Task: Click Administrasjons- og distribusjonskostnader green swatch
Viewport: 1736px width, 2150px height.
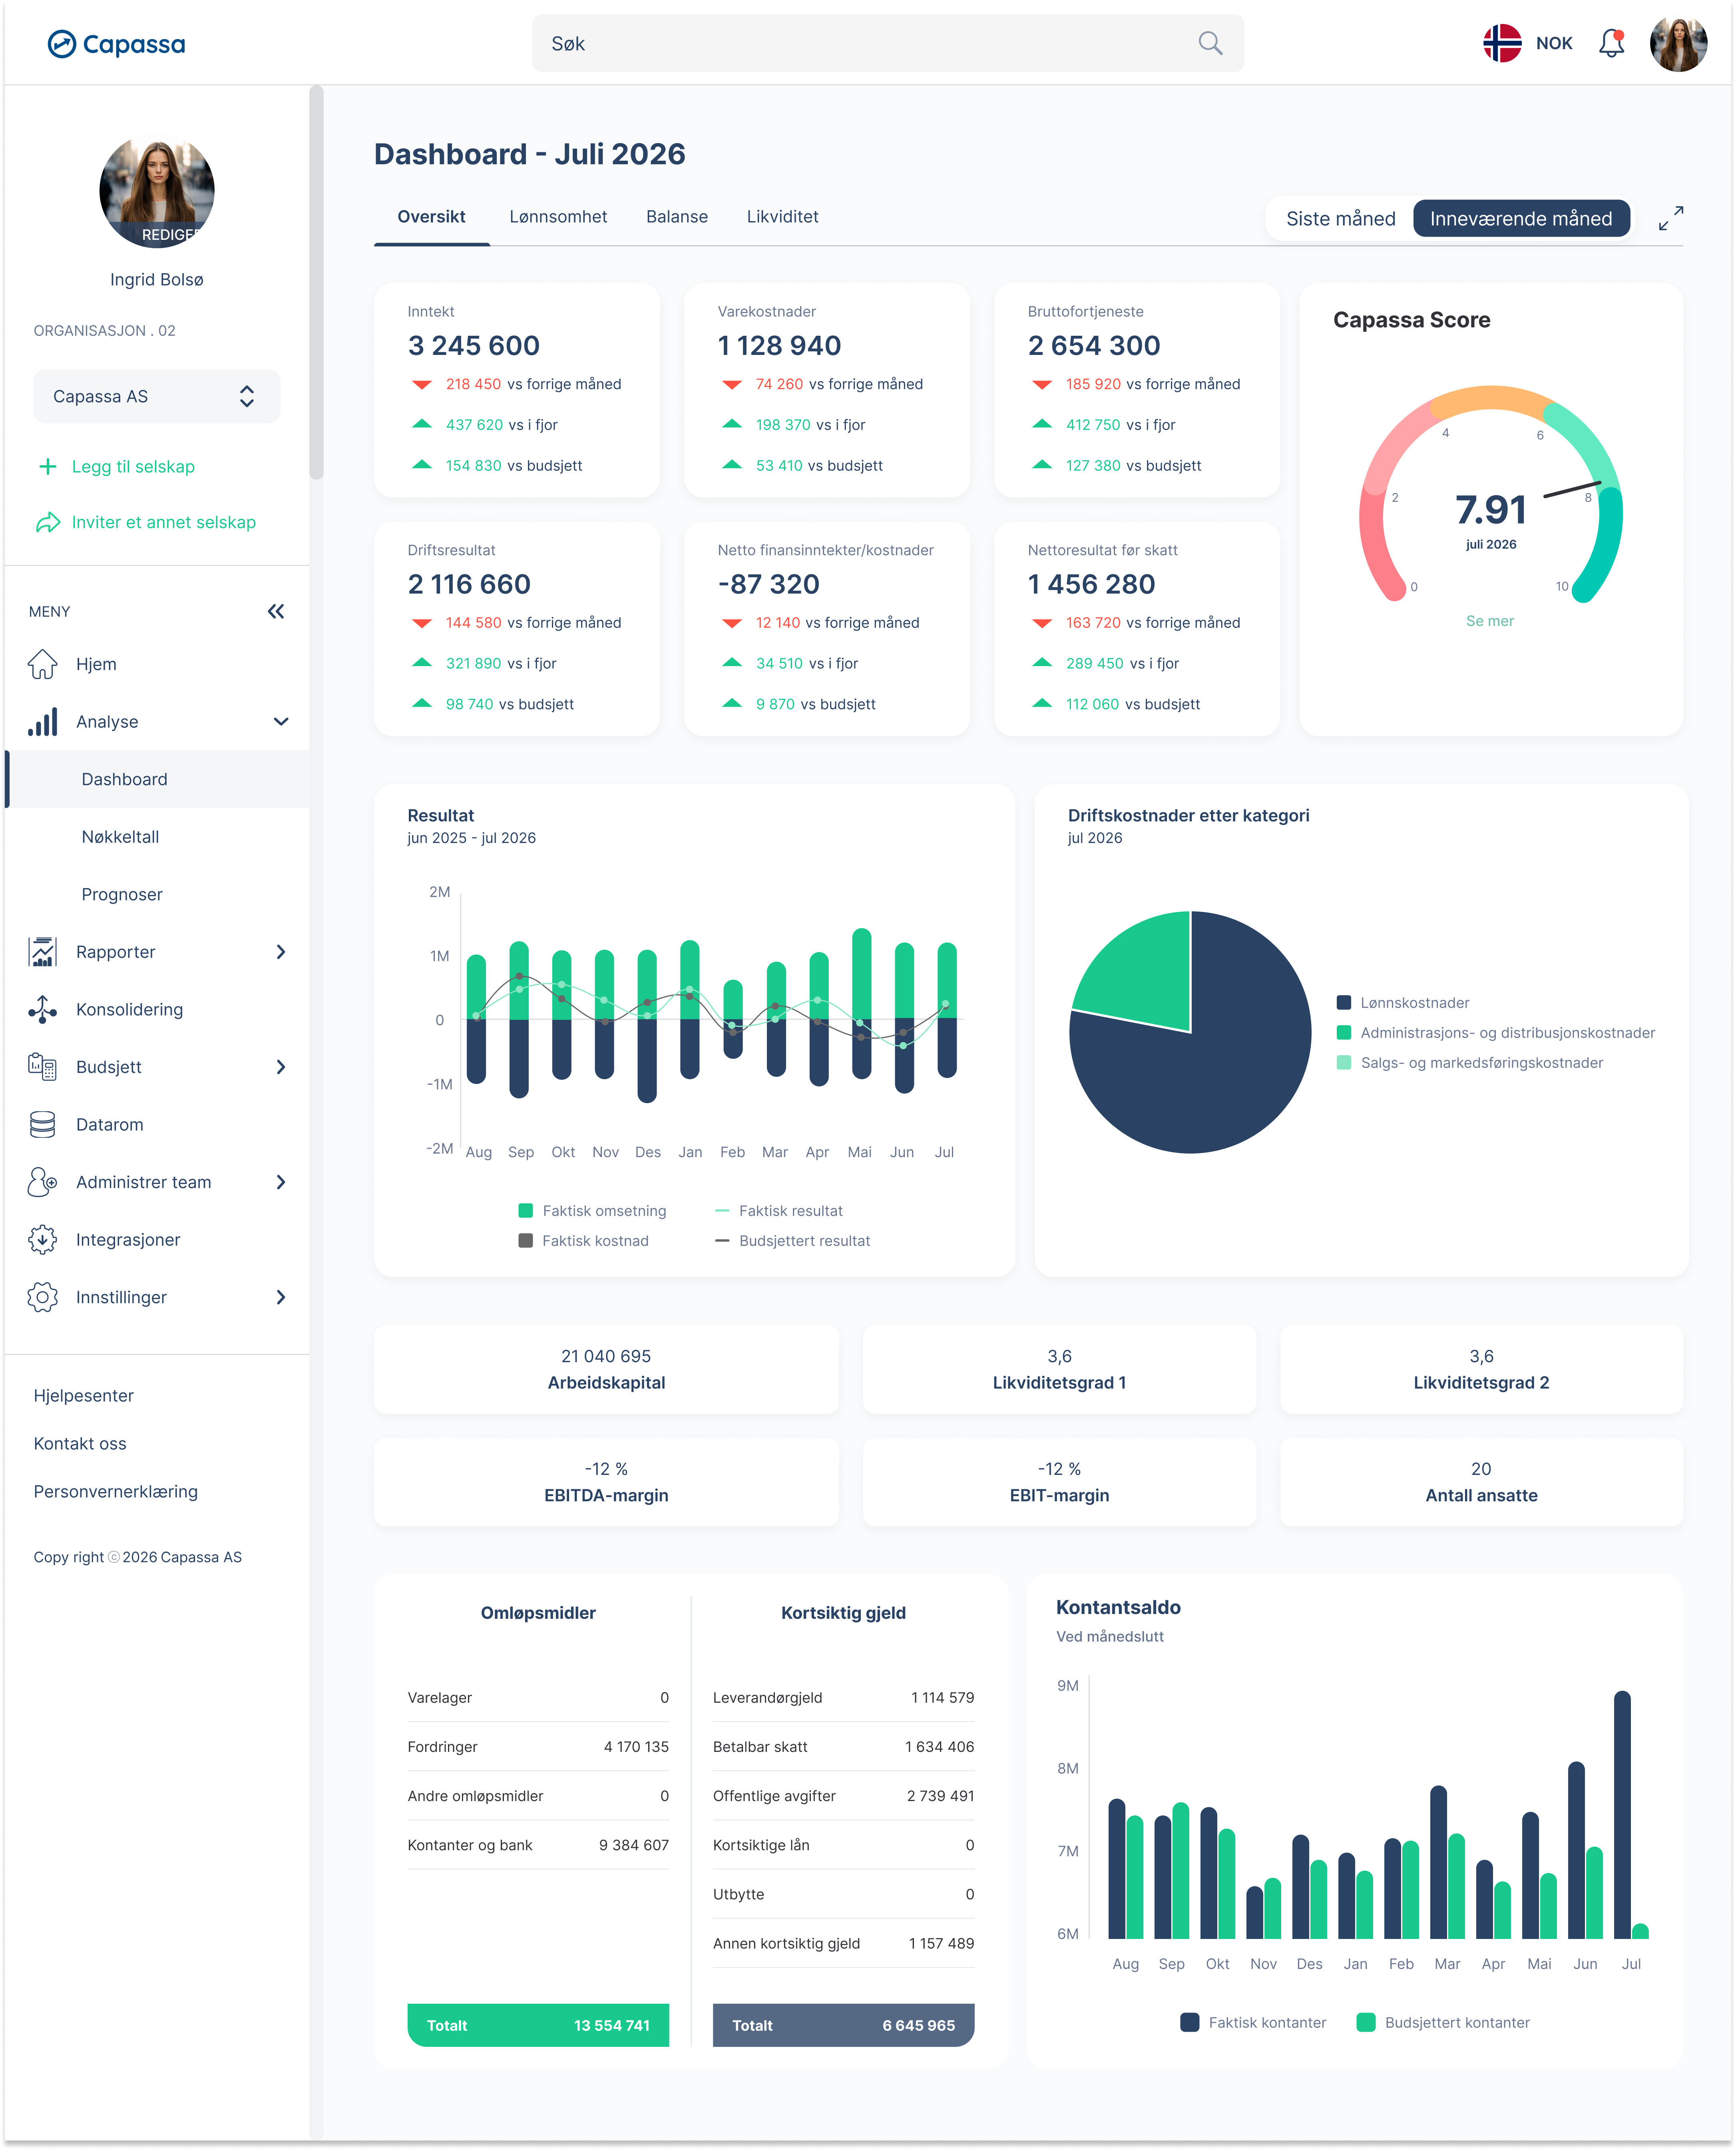Action: 1343,1033
